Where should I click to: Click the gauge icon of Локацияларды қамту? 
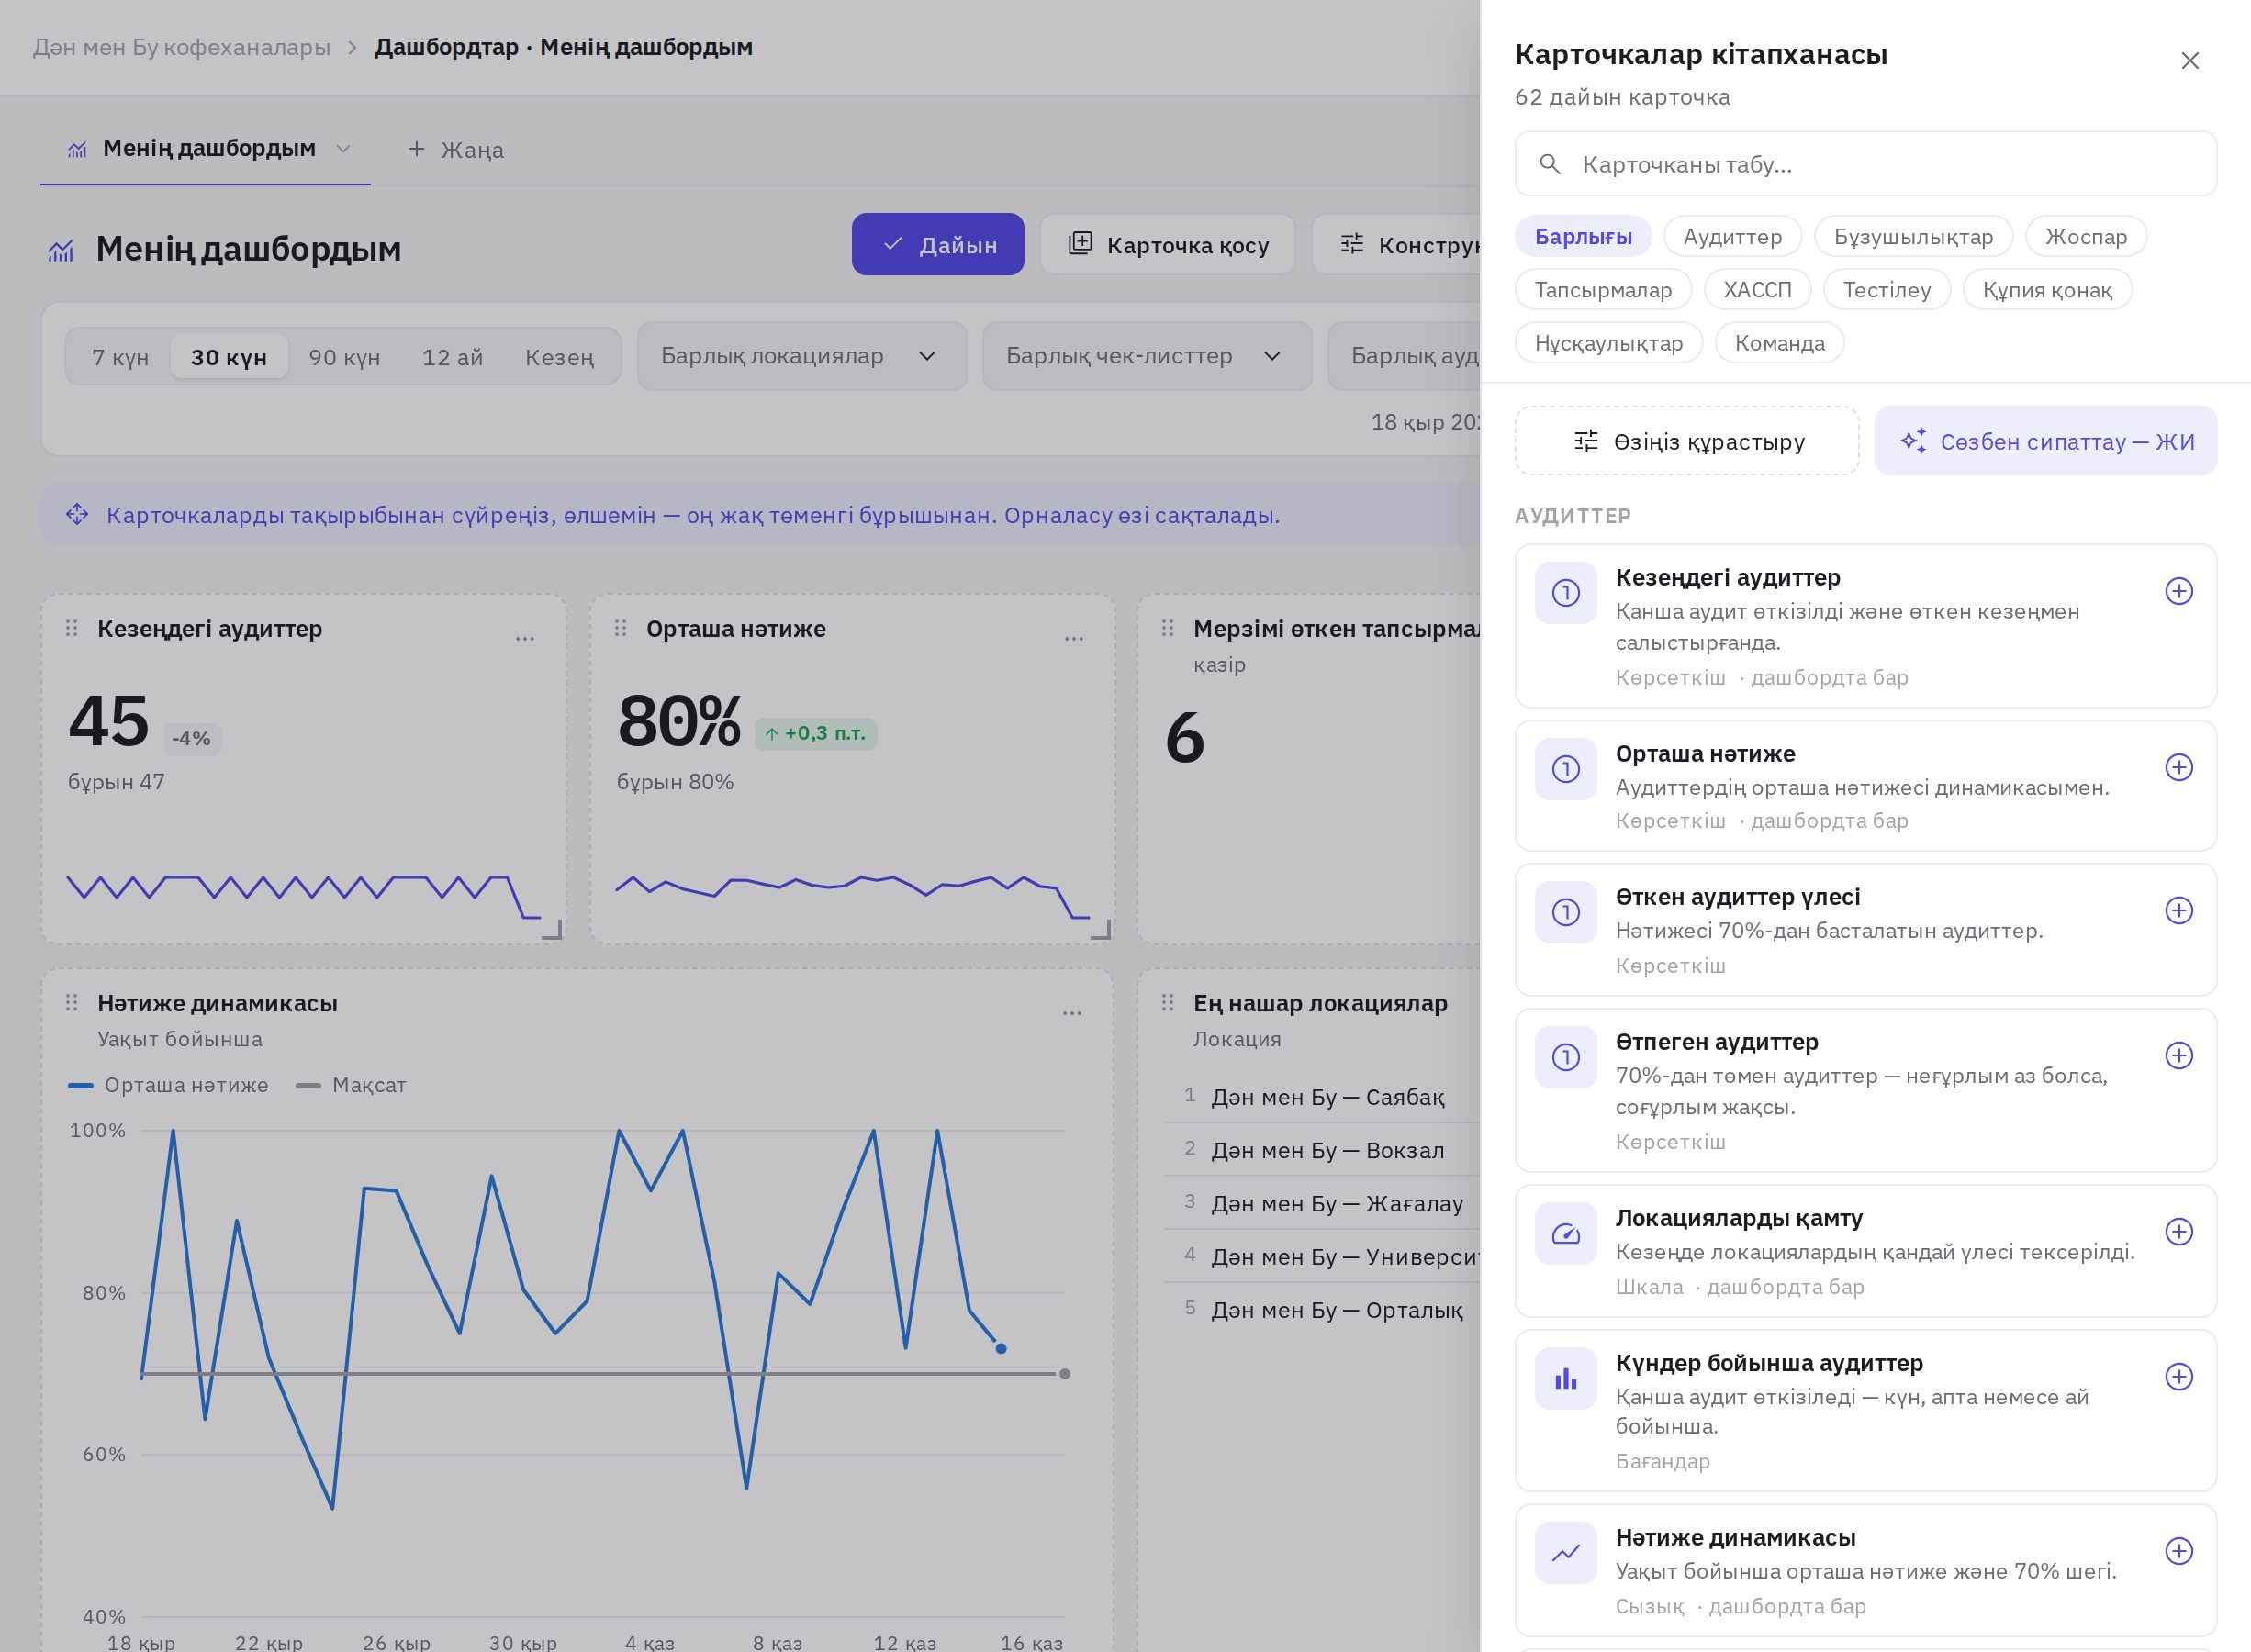coord(1566,1234)
